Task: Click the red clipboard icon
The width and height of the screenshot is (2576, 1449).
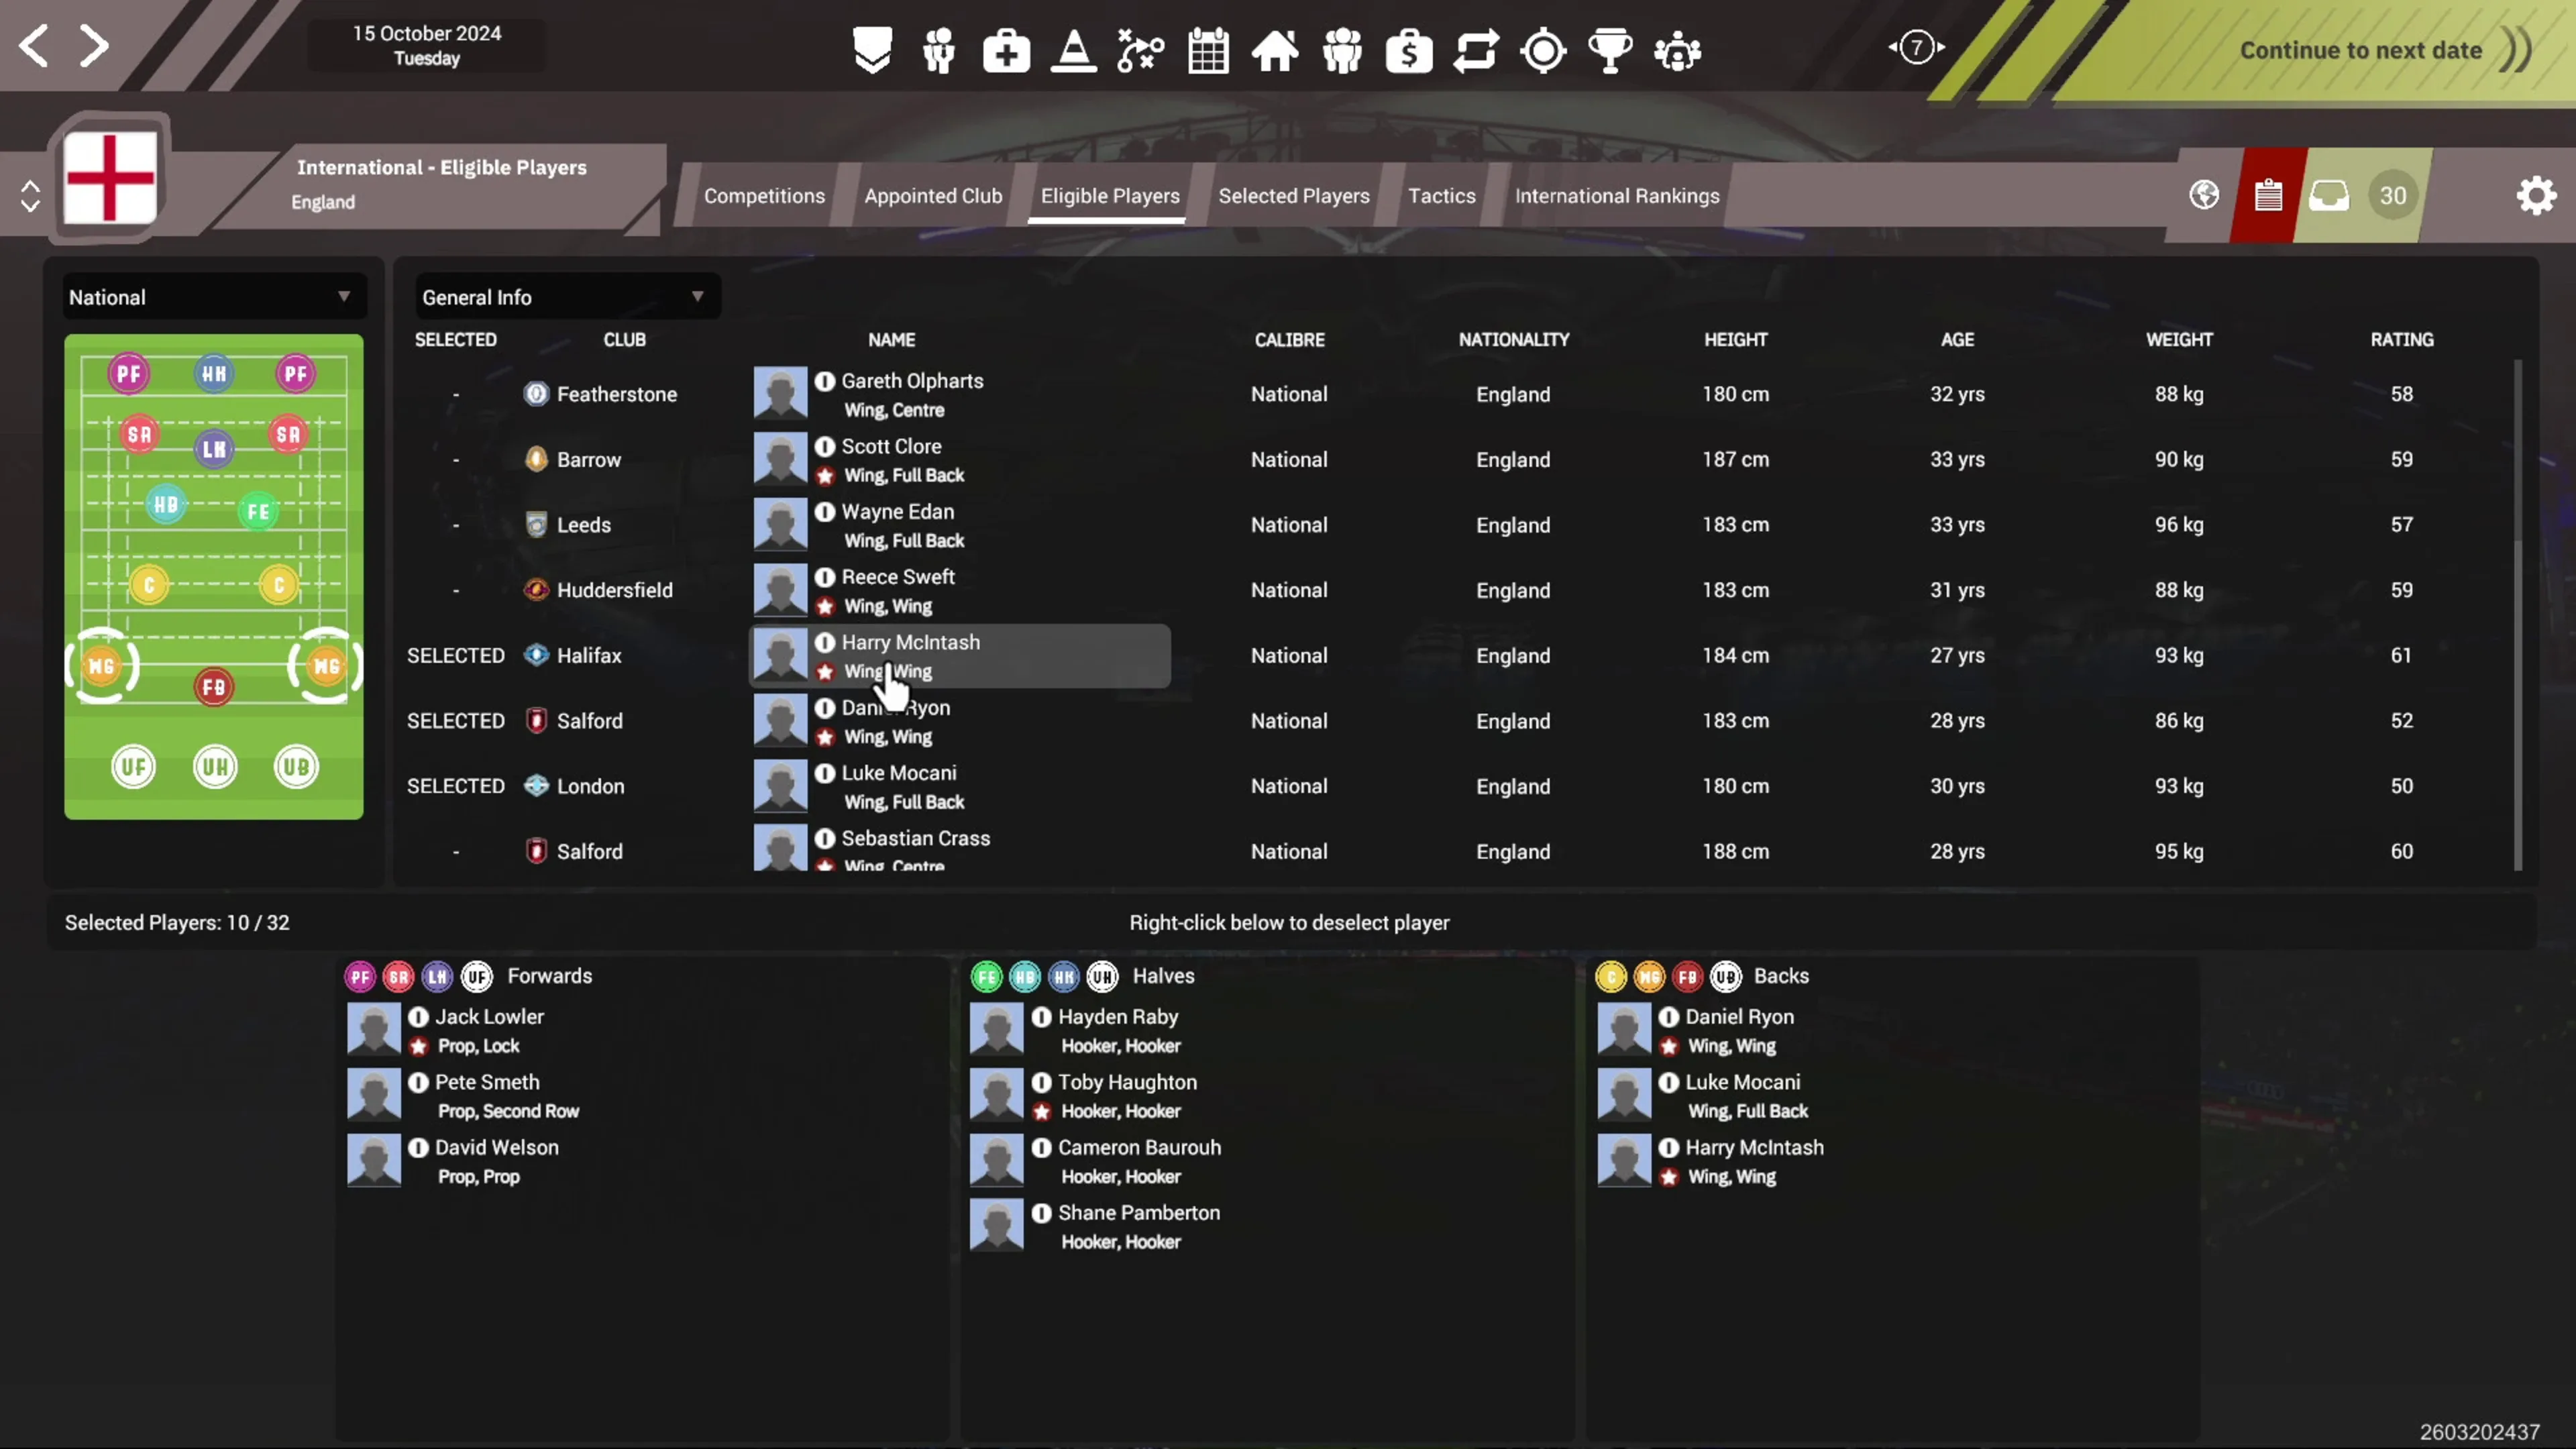Action: tap(2268, 195)
